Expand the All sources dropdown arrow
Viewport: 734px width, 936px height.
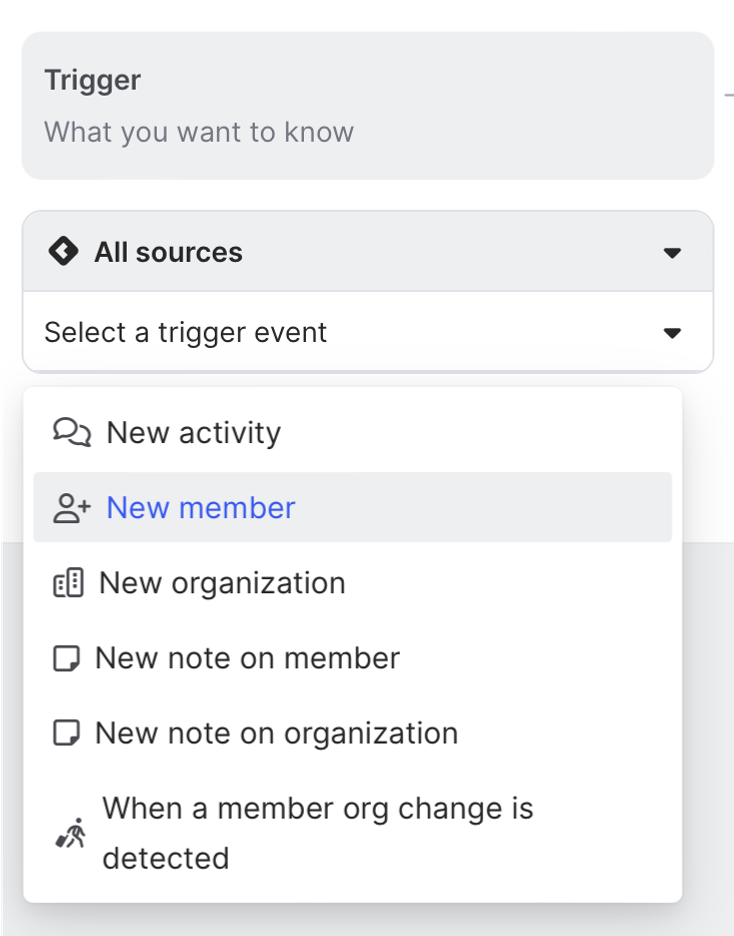[x=672, y=253]
